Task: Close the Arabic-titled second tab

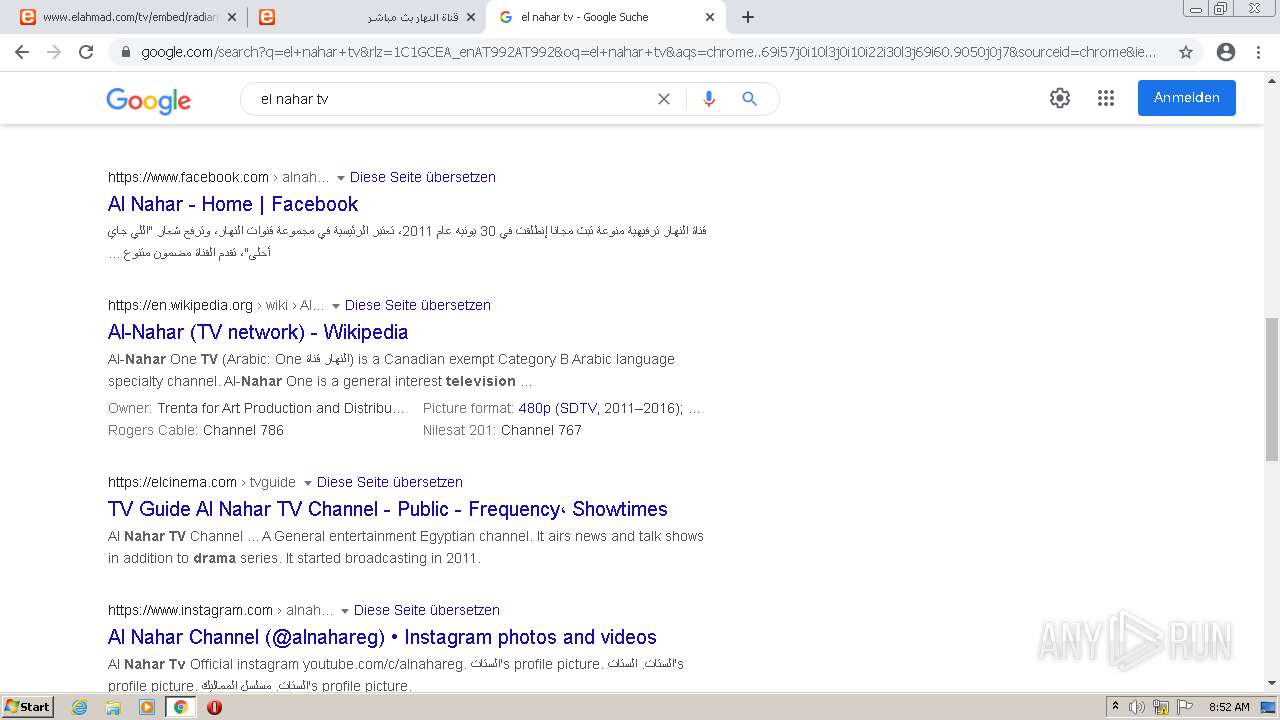Action: tap(471, 17)
